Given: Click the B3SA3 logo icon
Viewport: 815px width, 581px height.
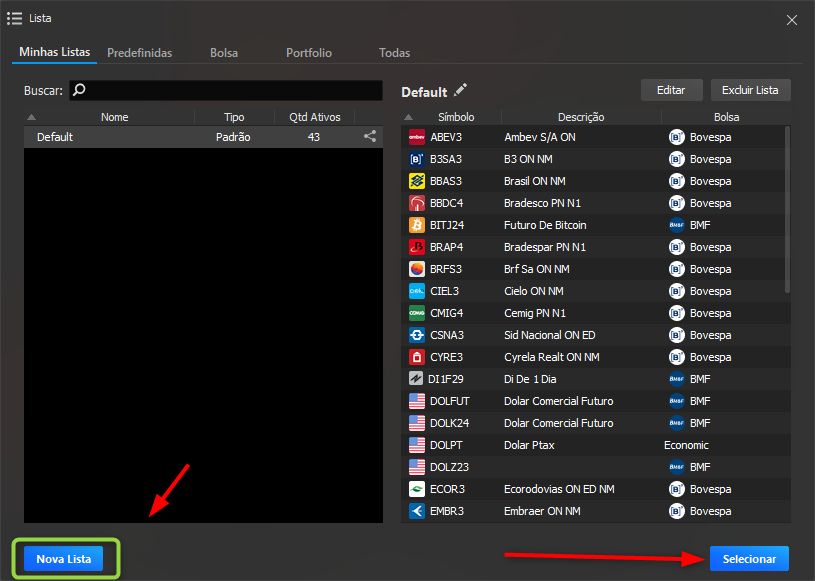Looking at the screenshot, I should click(417, 159).
